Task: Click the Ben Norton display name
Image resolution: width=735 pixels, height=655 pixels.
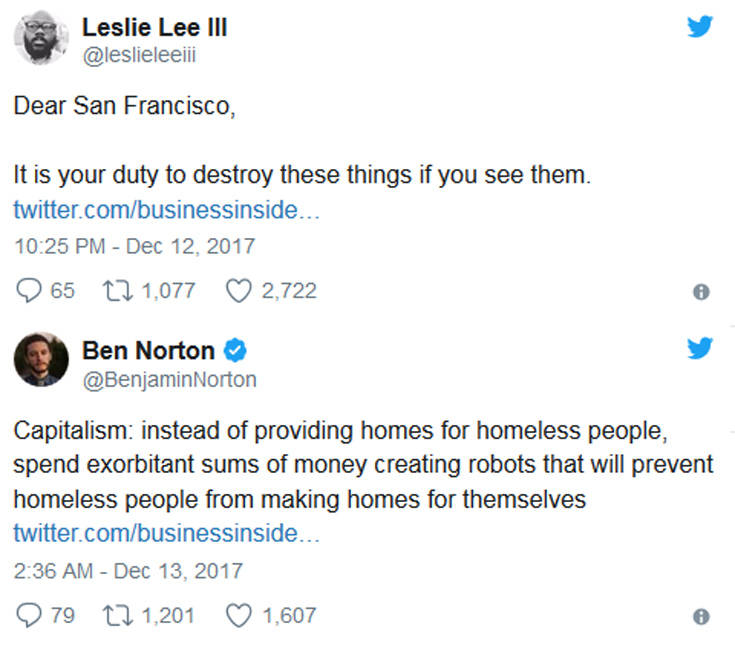Action: (148, 351)
